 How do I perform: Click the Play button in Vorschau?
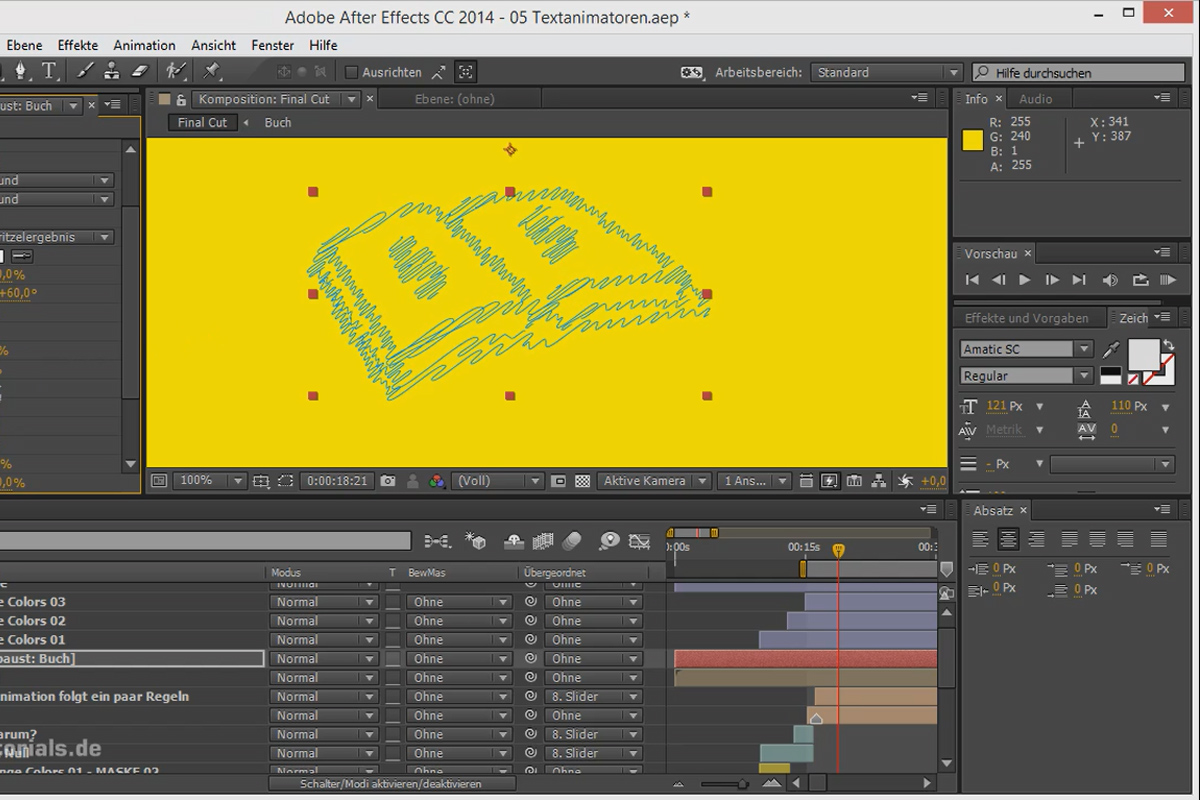coord(1024,281)
